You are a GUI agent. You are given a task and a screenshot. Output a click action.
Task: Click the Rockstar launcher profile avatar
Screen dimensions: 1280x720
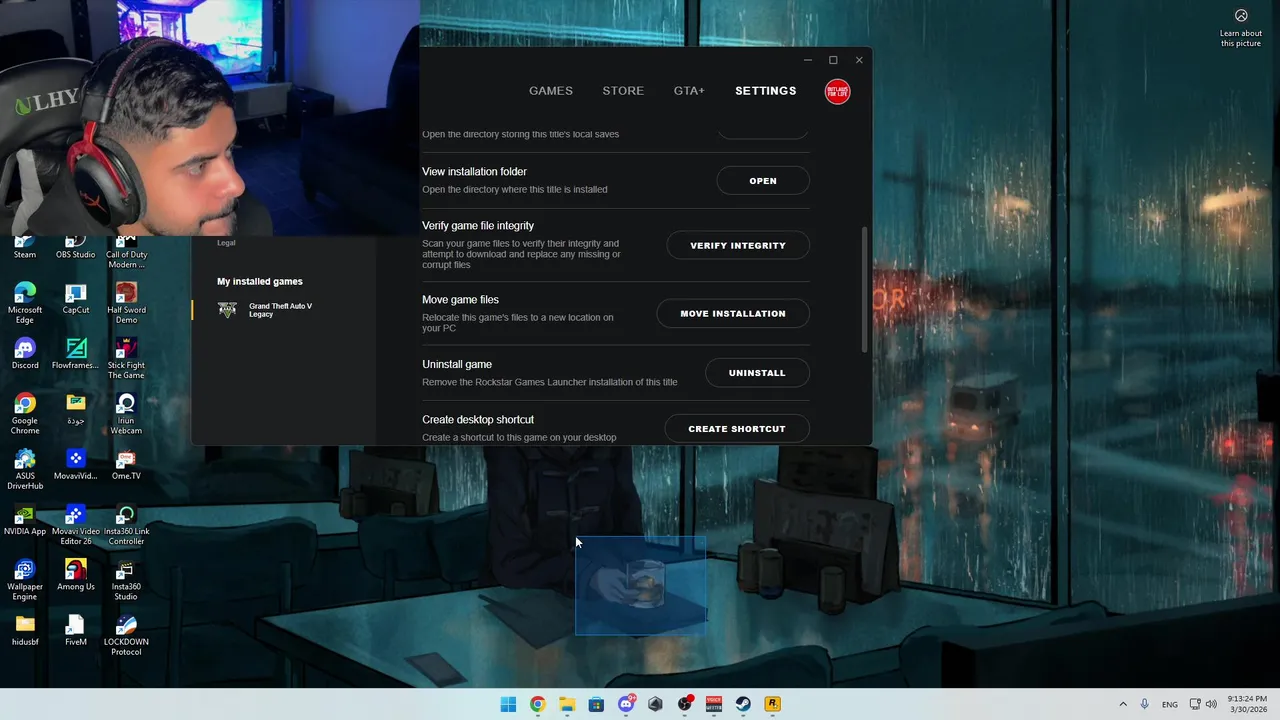[x=837, y=91]
